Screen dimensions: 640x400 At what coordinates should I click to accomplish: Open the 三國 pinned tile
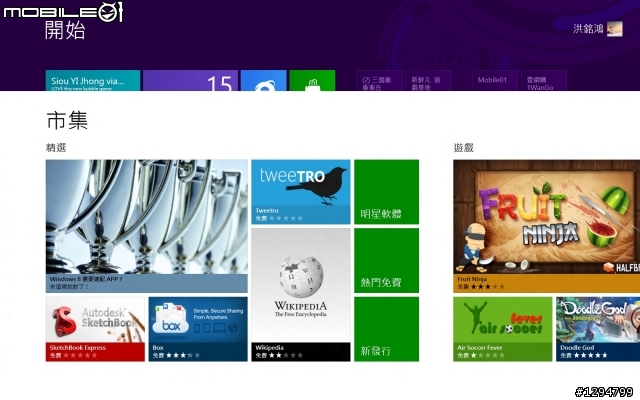tap(379, 80)
